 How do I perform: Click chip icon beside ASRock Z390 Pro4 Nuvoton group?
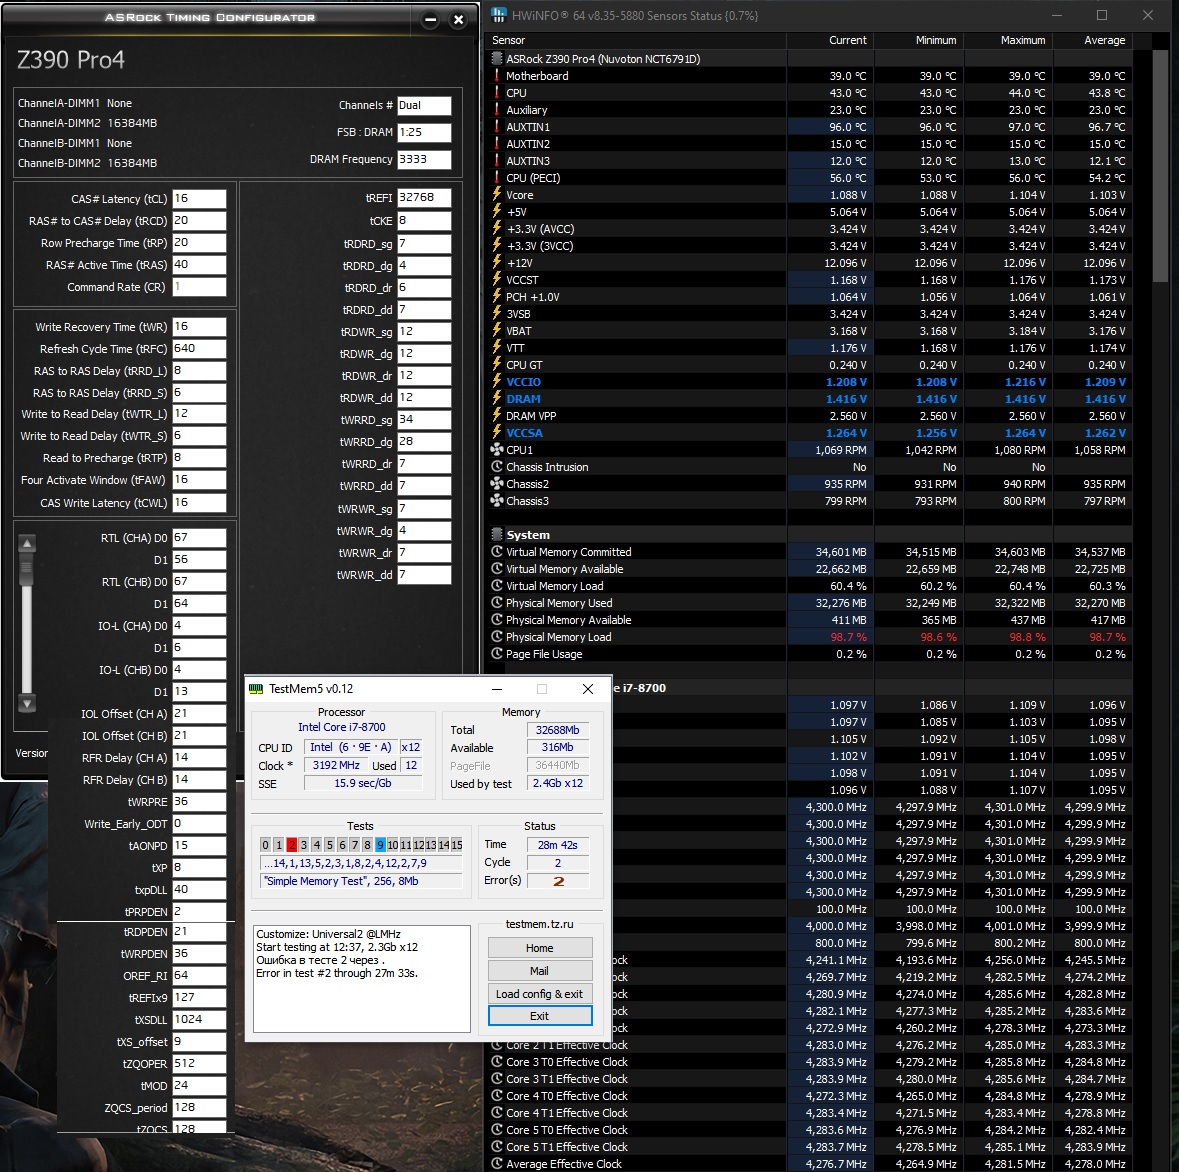[496, 59]
